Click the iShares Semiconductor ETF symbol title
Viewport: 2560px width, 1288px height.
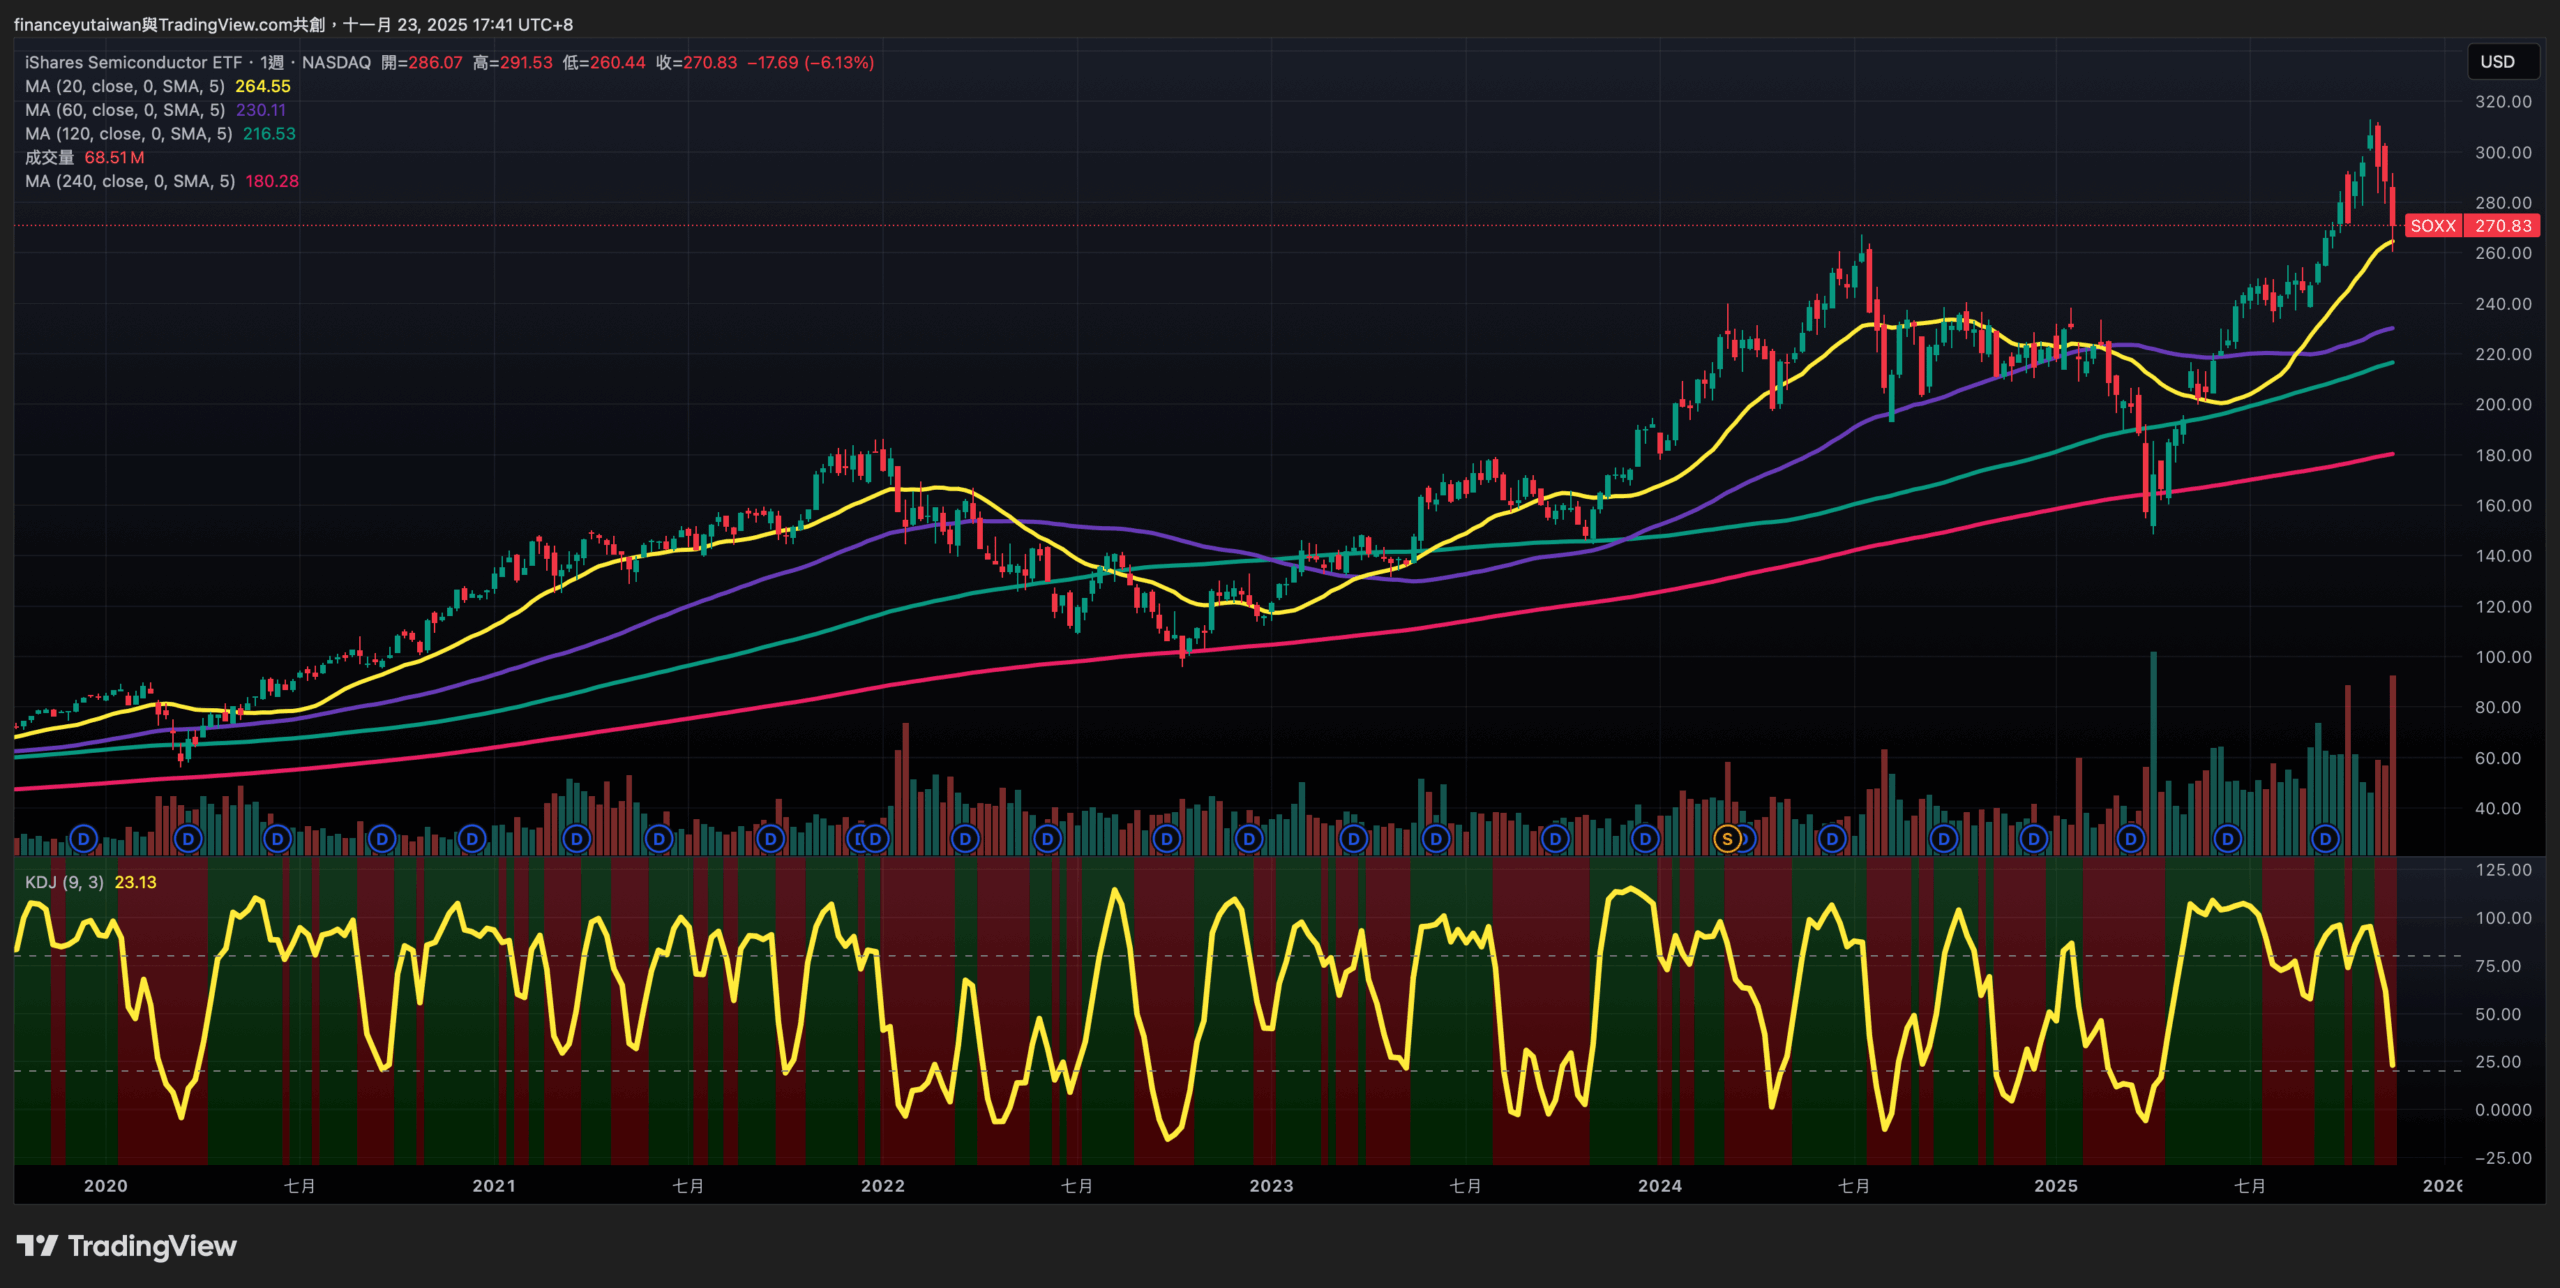(x=133, y=63)
